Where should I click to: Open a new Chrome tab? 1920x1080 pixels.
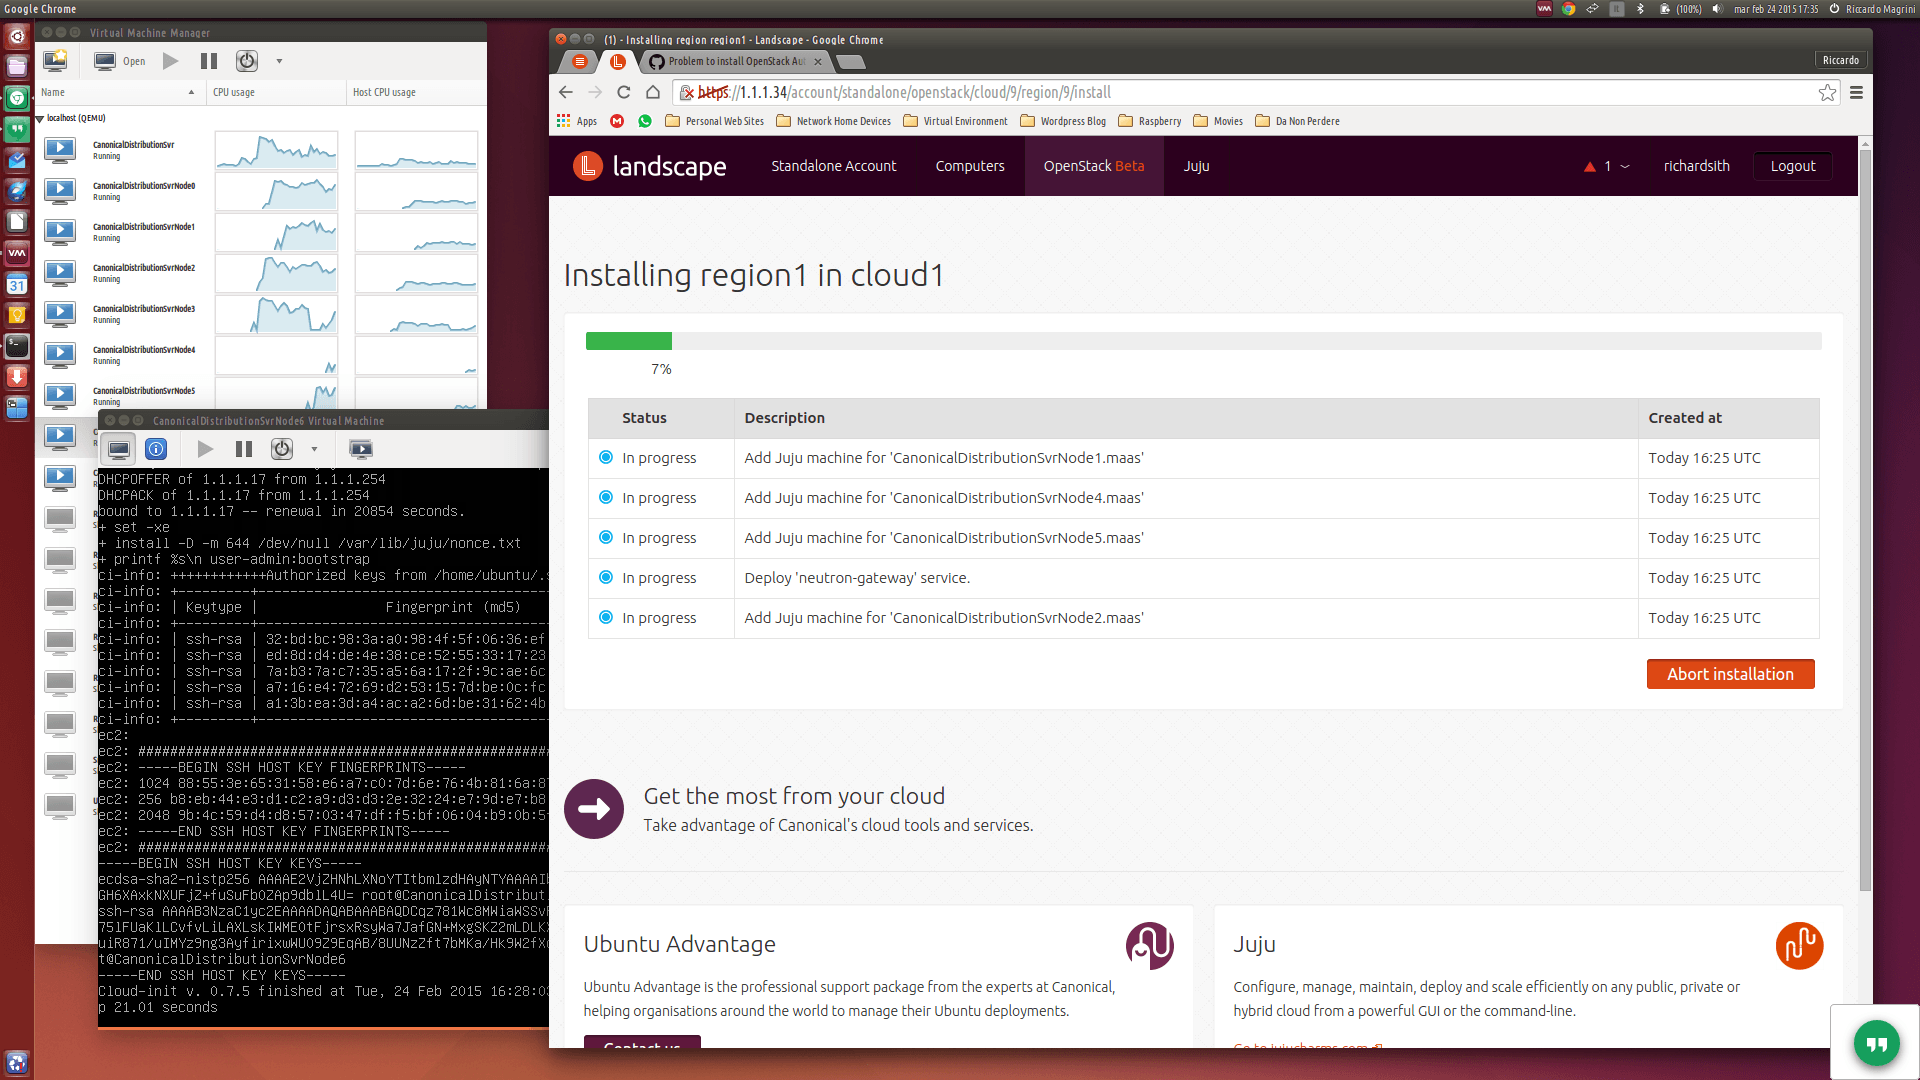tap(850, 62)
